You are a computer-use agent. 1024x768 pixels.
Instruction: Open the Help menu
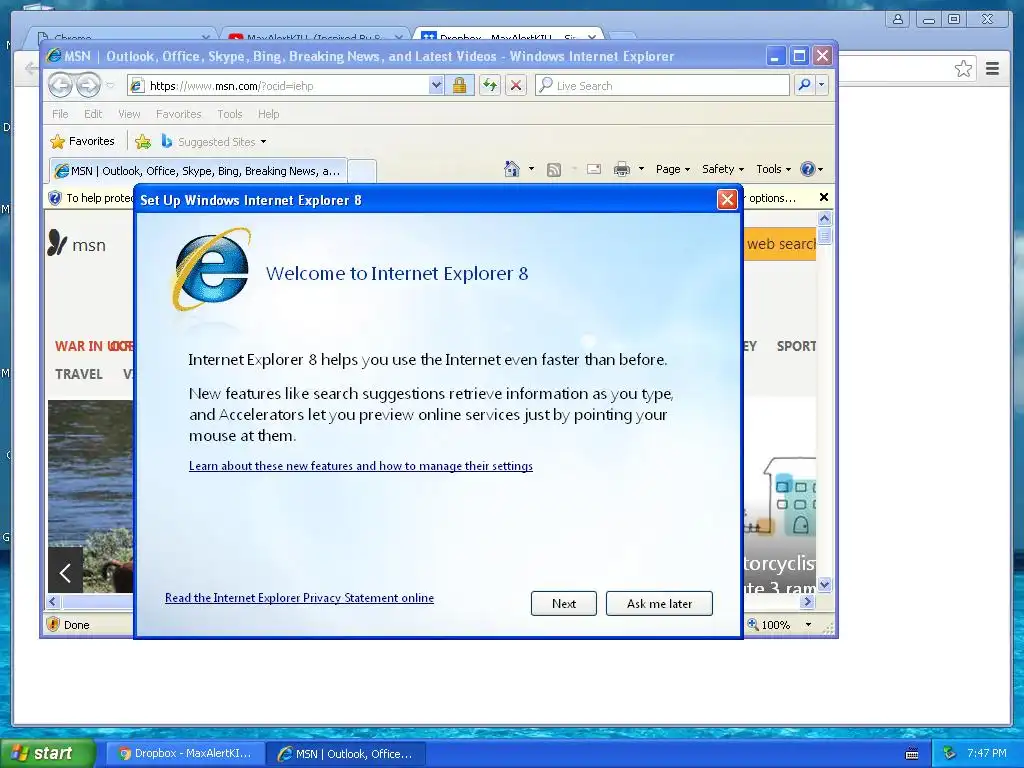[268, 114]
